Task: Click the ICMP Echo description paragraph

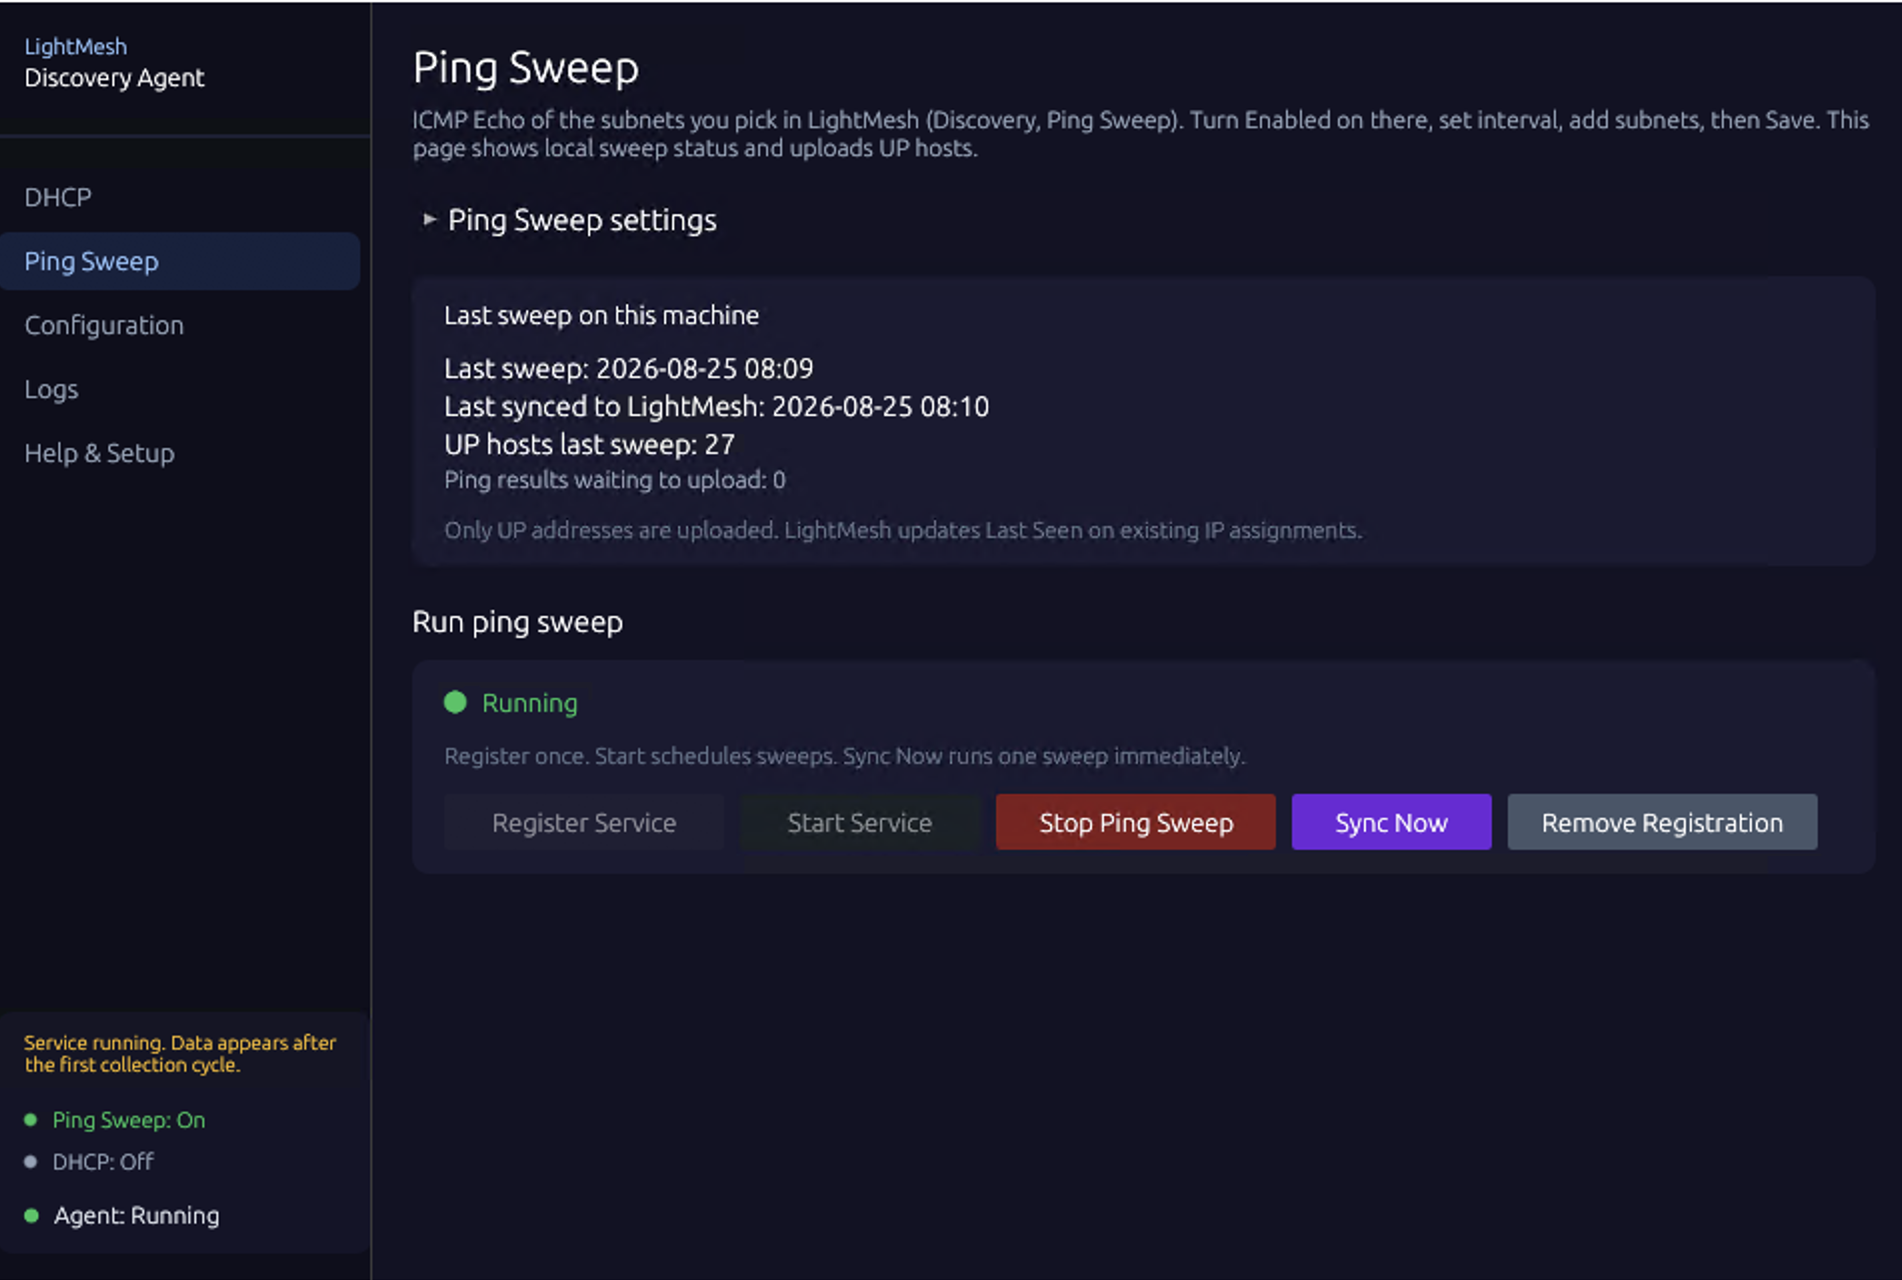Action: pyautogui.click(x=1141, y=134)
